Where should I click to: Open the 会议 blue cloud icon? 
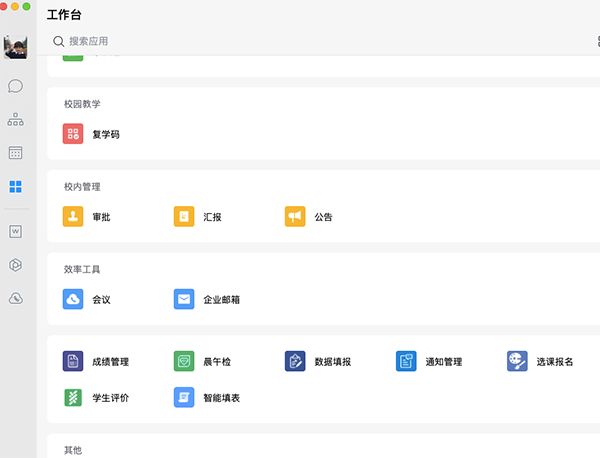pos(73,299)
